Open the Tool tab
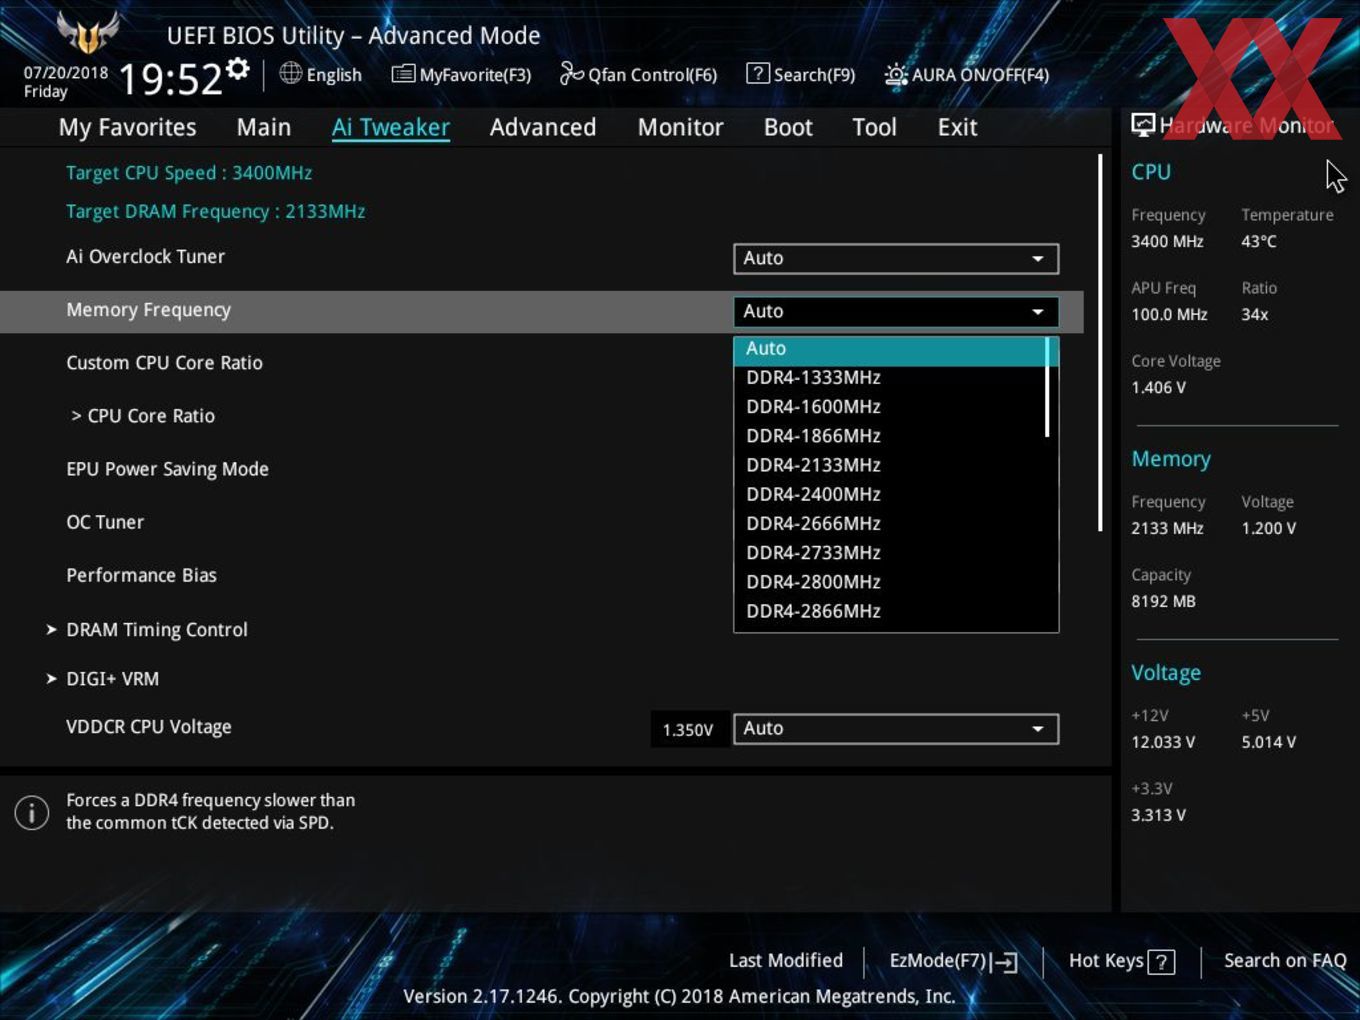The width and height of the screenshot is (1360, 1020). tap(874, 127)
